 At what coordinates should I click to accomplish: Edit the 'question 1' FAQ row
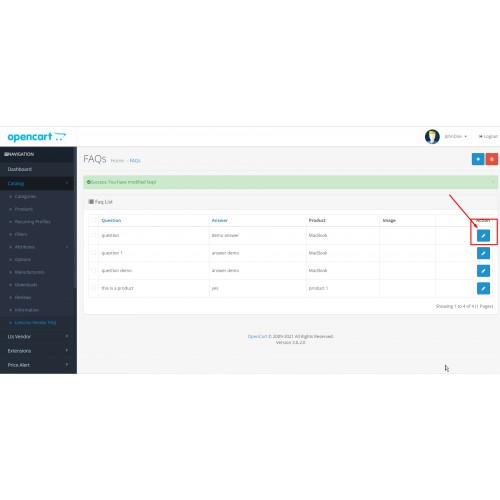[x=483, y=253]
